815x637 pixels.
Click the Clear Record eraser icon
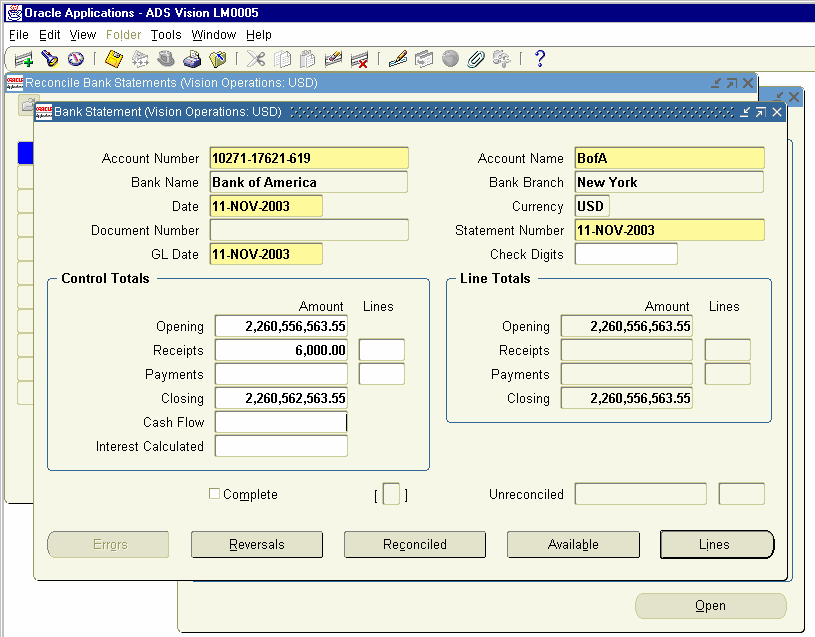[x=333, y=59]
